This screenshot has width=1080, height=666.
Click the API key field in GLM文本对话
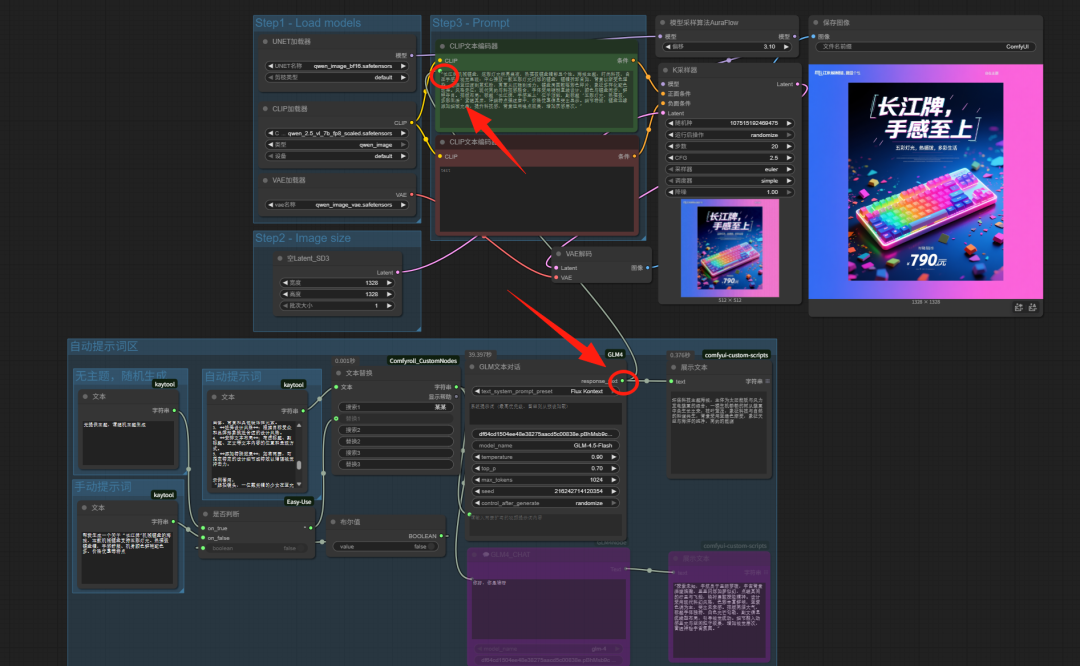click(546, 435)
